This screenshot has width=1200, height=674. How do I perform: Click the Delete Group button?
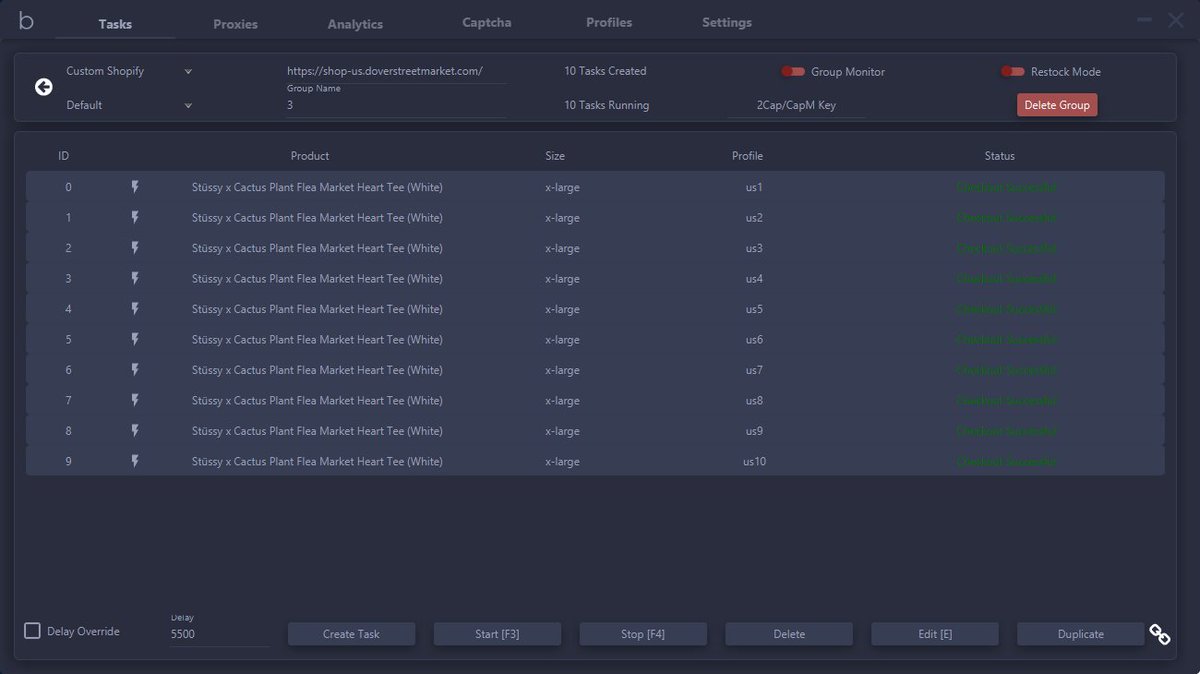coord(1057,105)
